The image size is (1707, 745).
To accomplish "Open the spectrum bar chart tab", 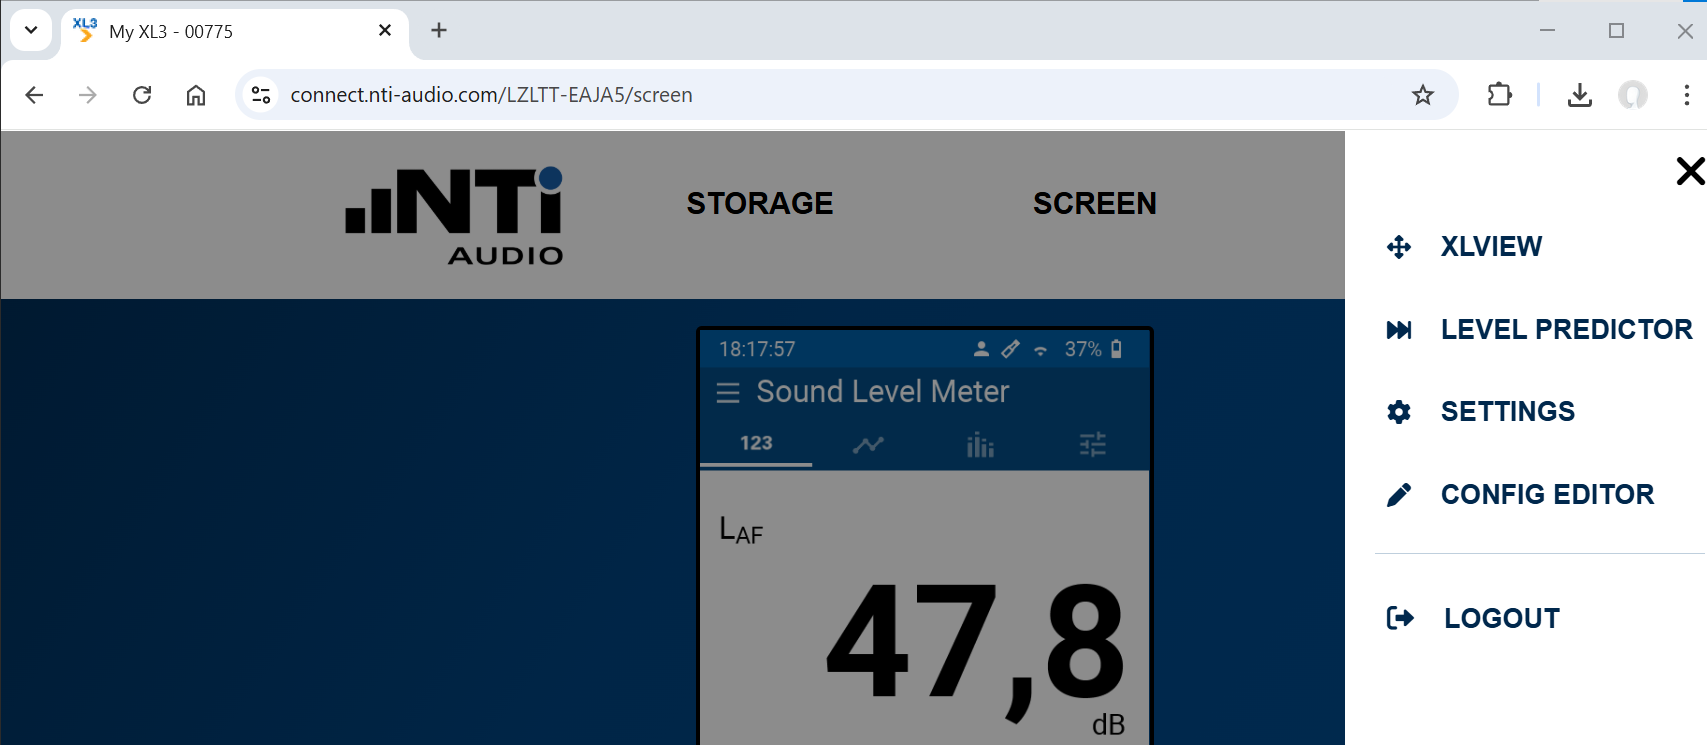I will [x=980, y=444].
